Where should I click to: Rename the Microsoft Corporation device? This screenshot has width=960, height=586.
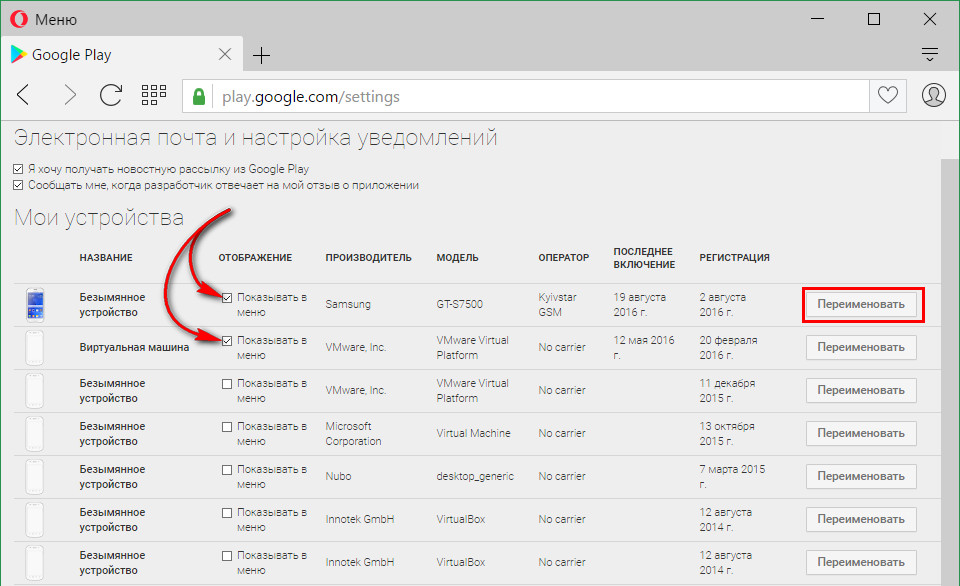(x=861, y=433)
